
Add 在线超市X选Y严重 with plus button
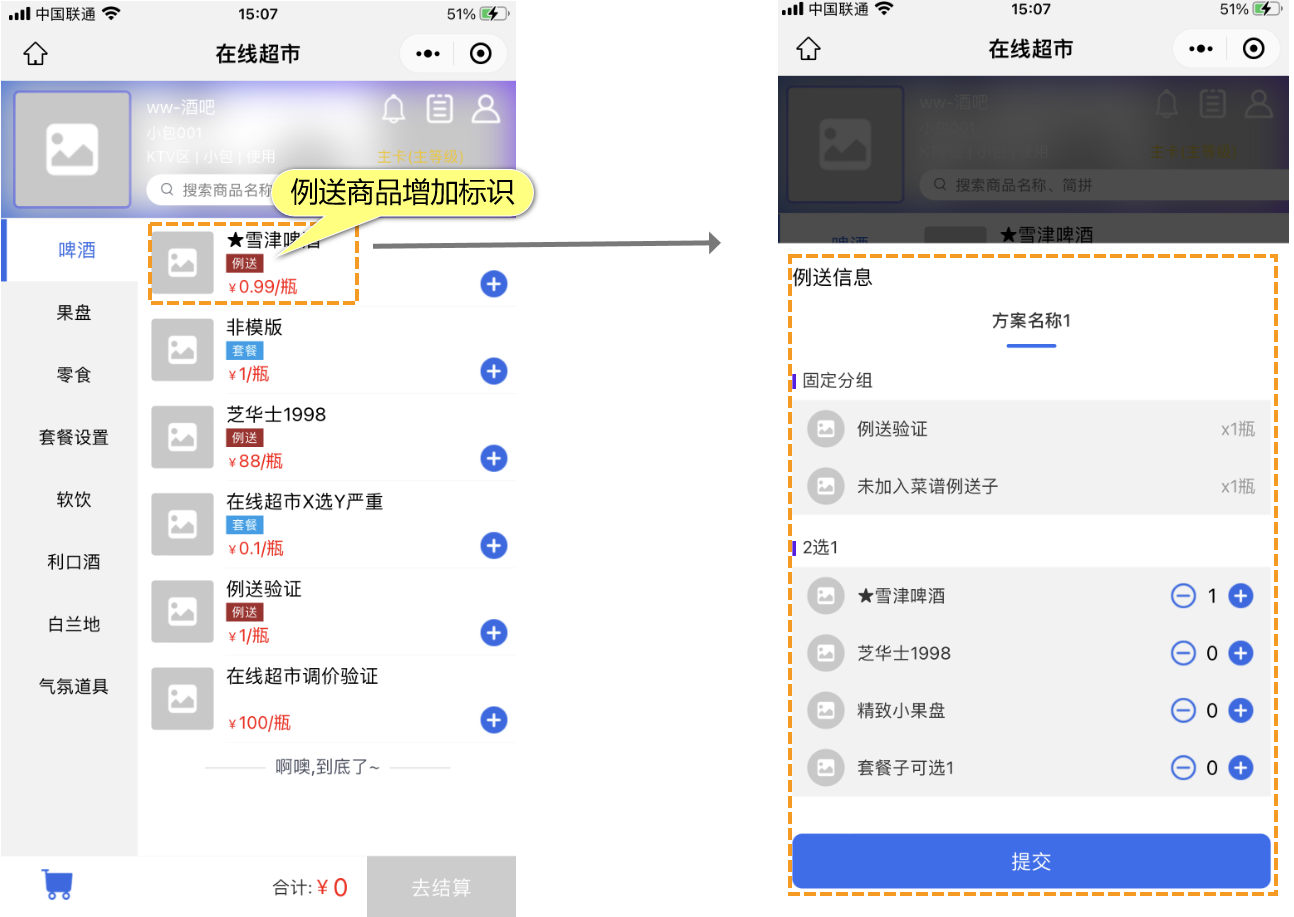pyautogui.click(x=494, y=545)
